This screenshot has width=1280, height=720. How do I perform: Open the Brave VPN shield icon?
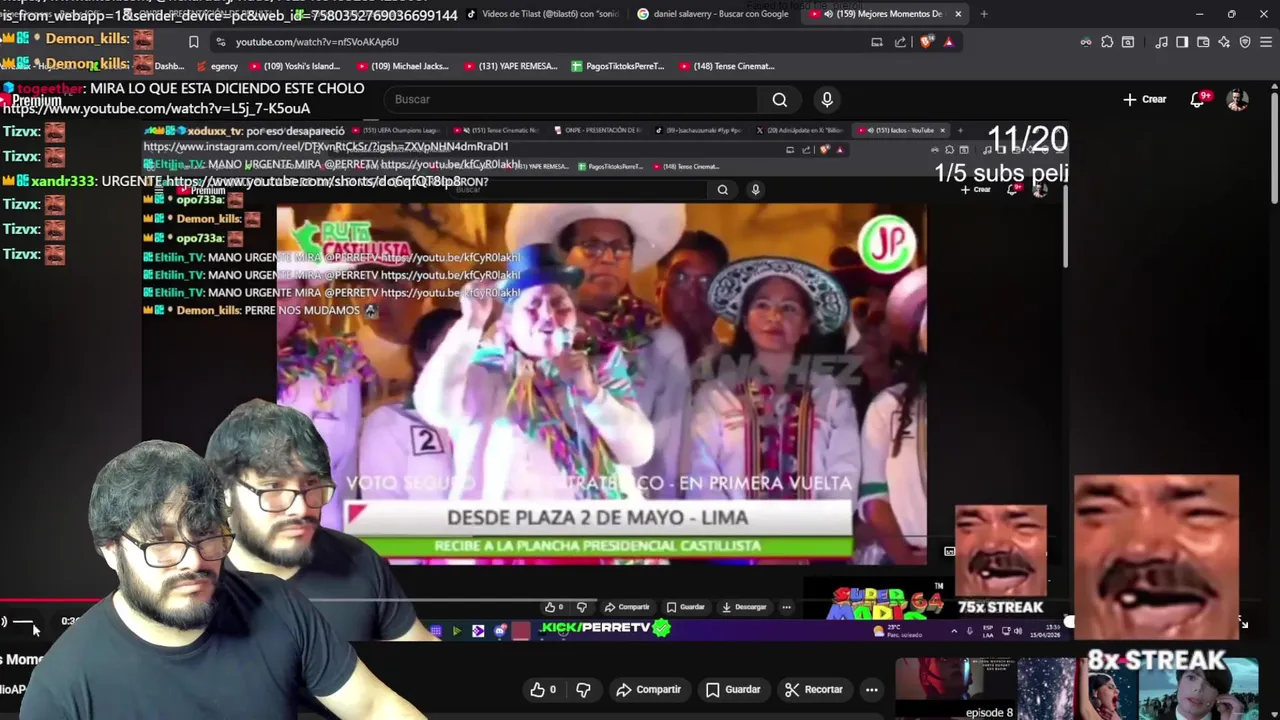(x=1245, y=42)
